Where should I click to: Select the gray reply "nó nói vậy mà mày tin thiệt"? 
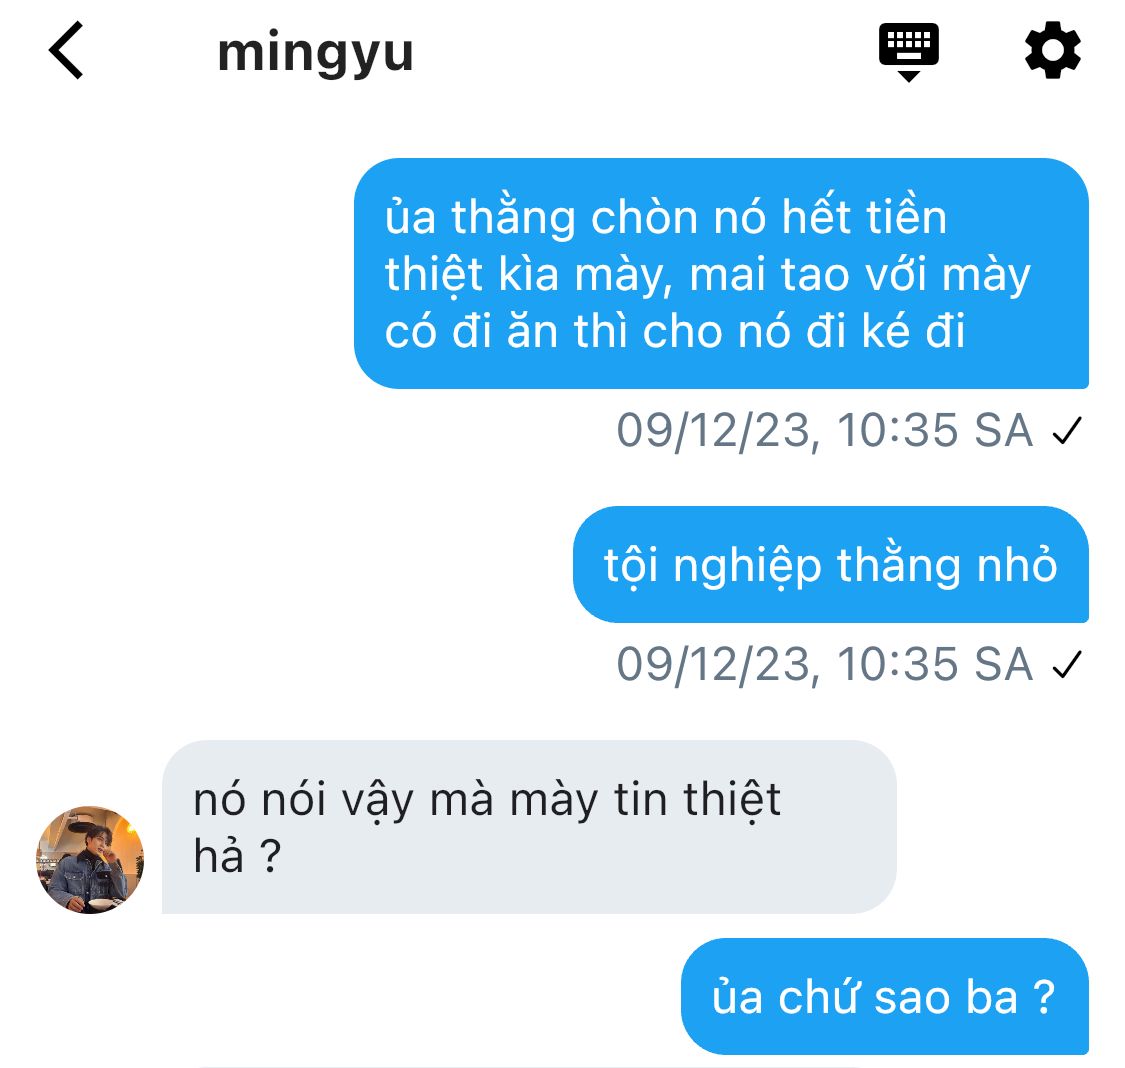coord(529,827)
